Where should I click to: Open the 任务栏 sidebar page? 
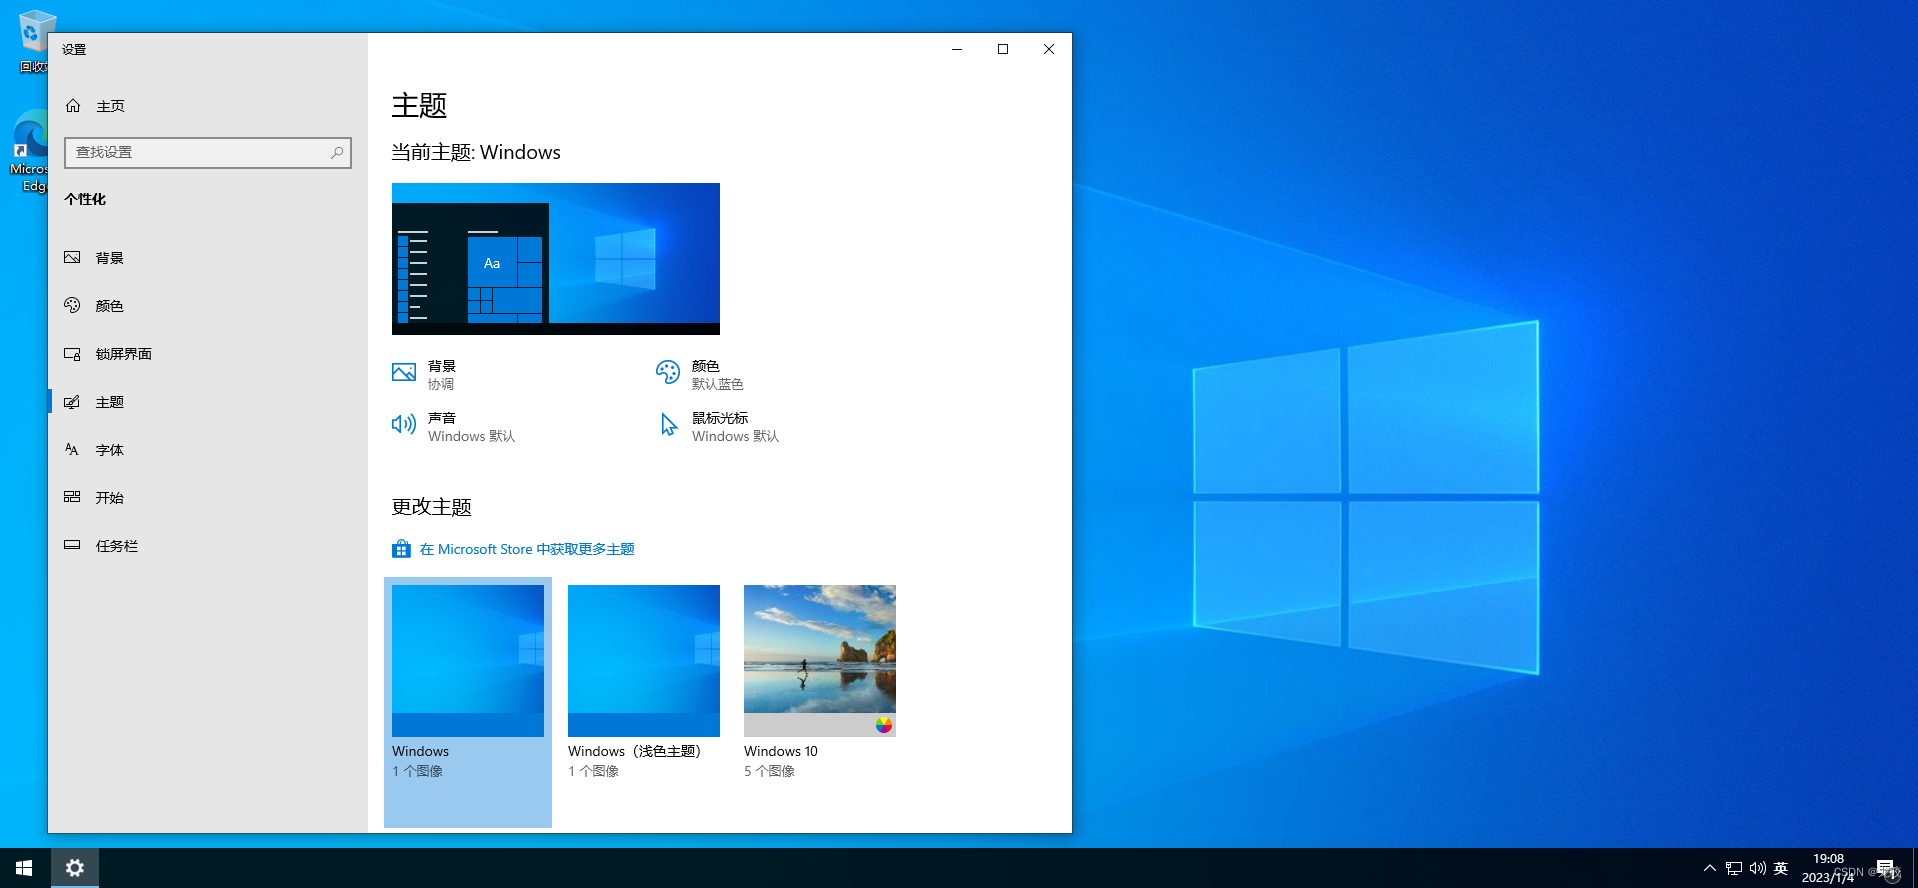tap(208, 546)
